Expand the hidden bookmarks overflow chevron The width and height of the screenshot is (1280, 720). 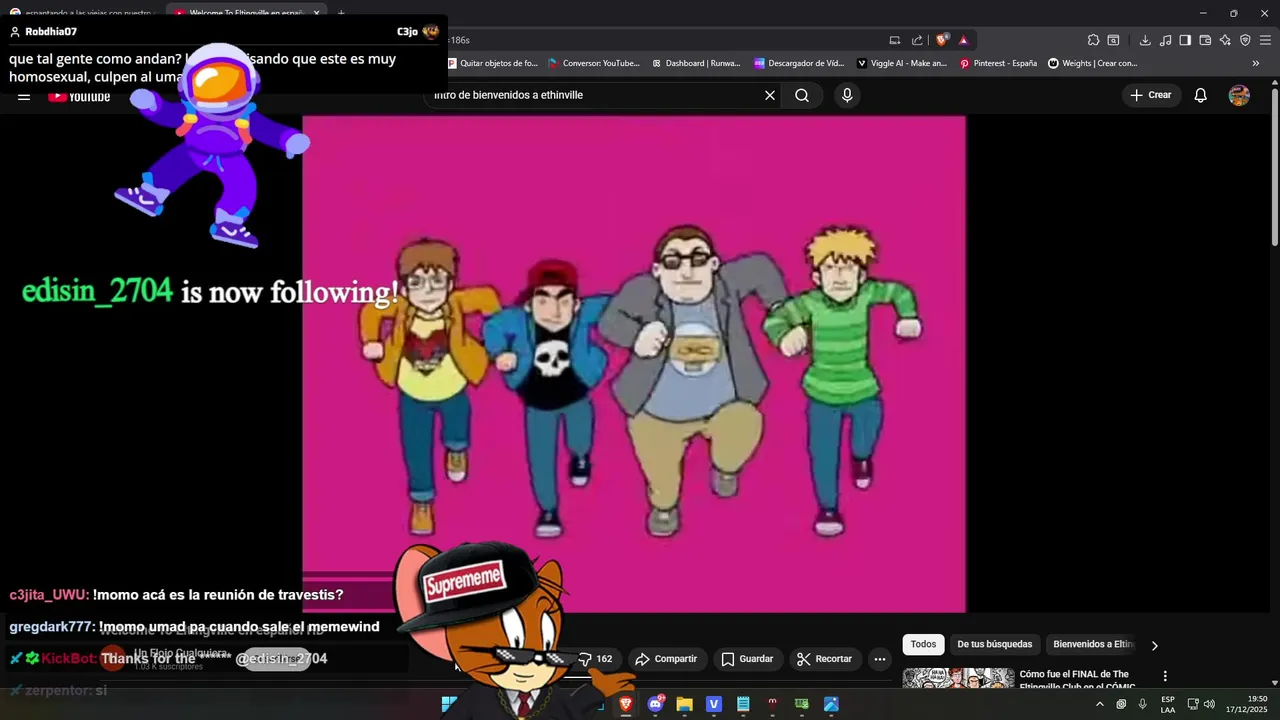point(1256,63)
